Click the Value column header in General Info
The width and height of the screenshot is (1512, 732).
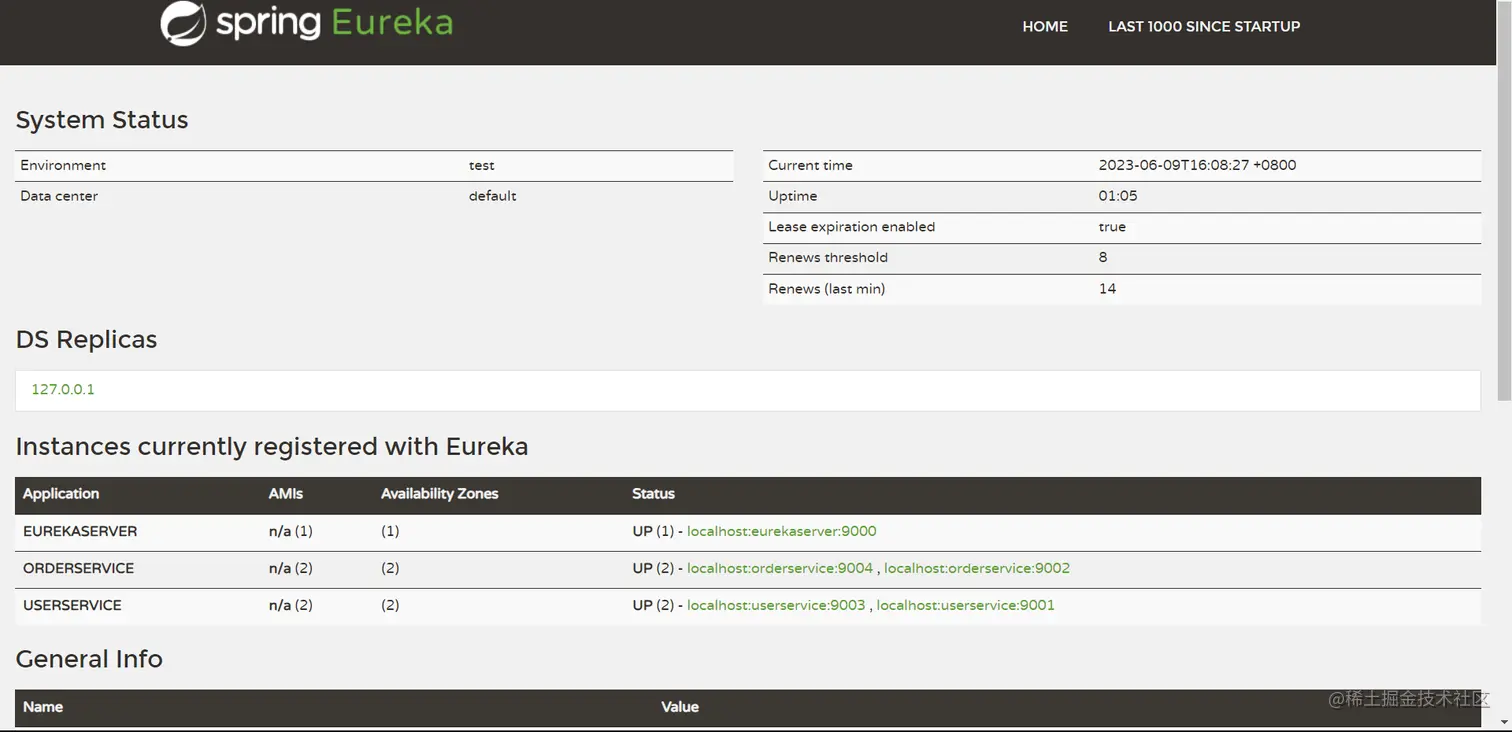point(680,707)
